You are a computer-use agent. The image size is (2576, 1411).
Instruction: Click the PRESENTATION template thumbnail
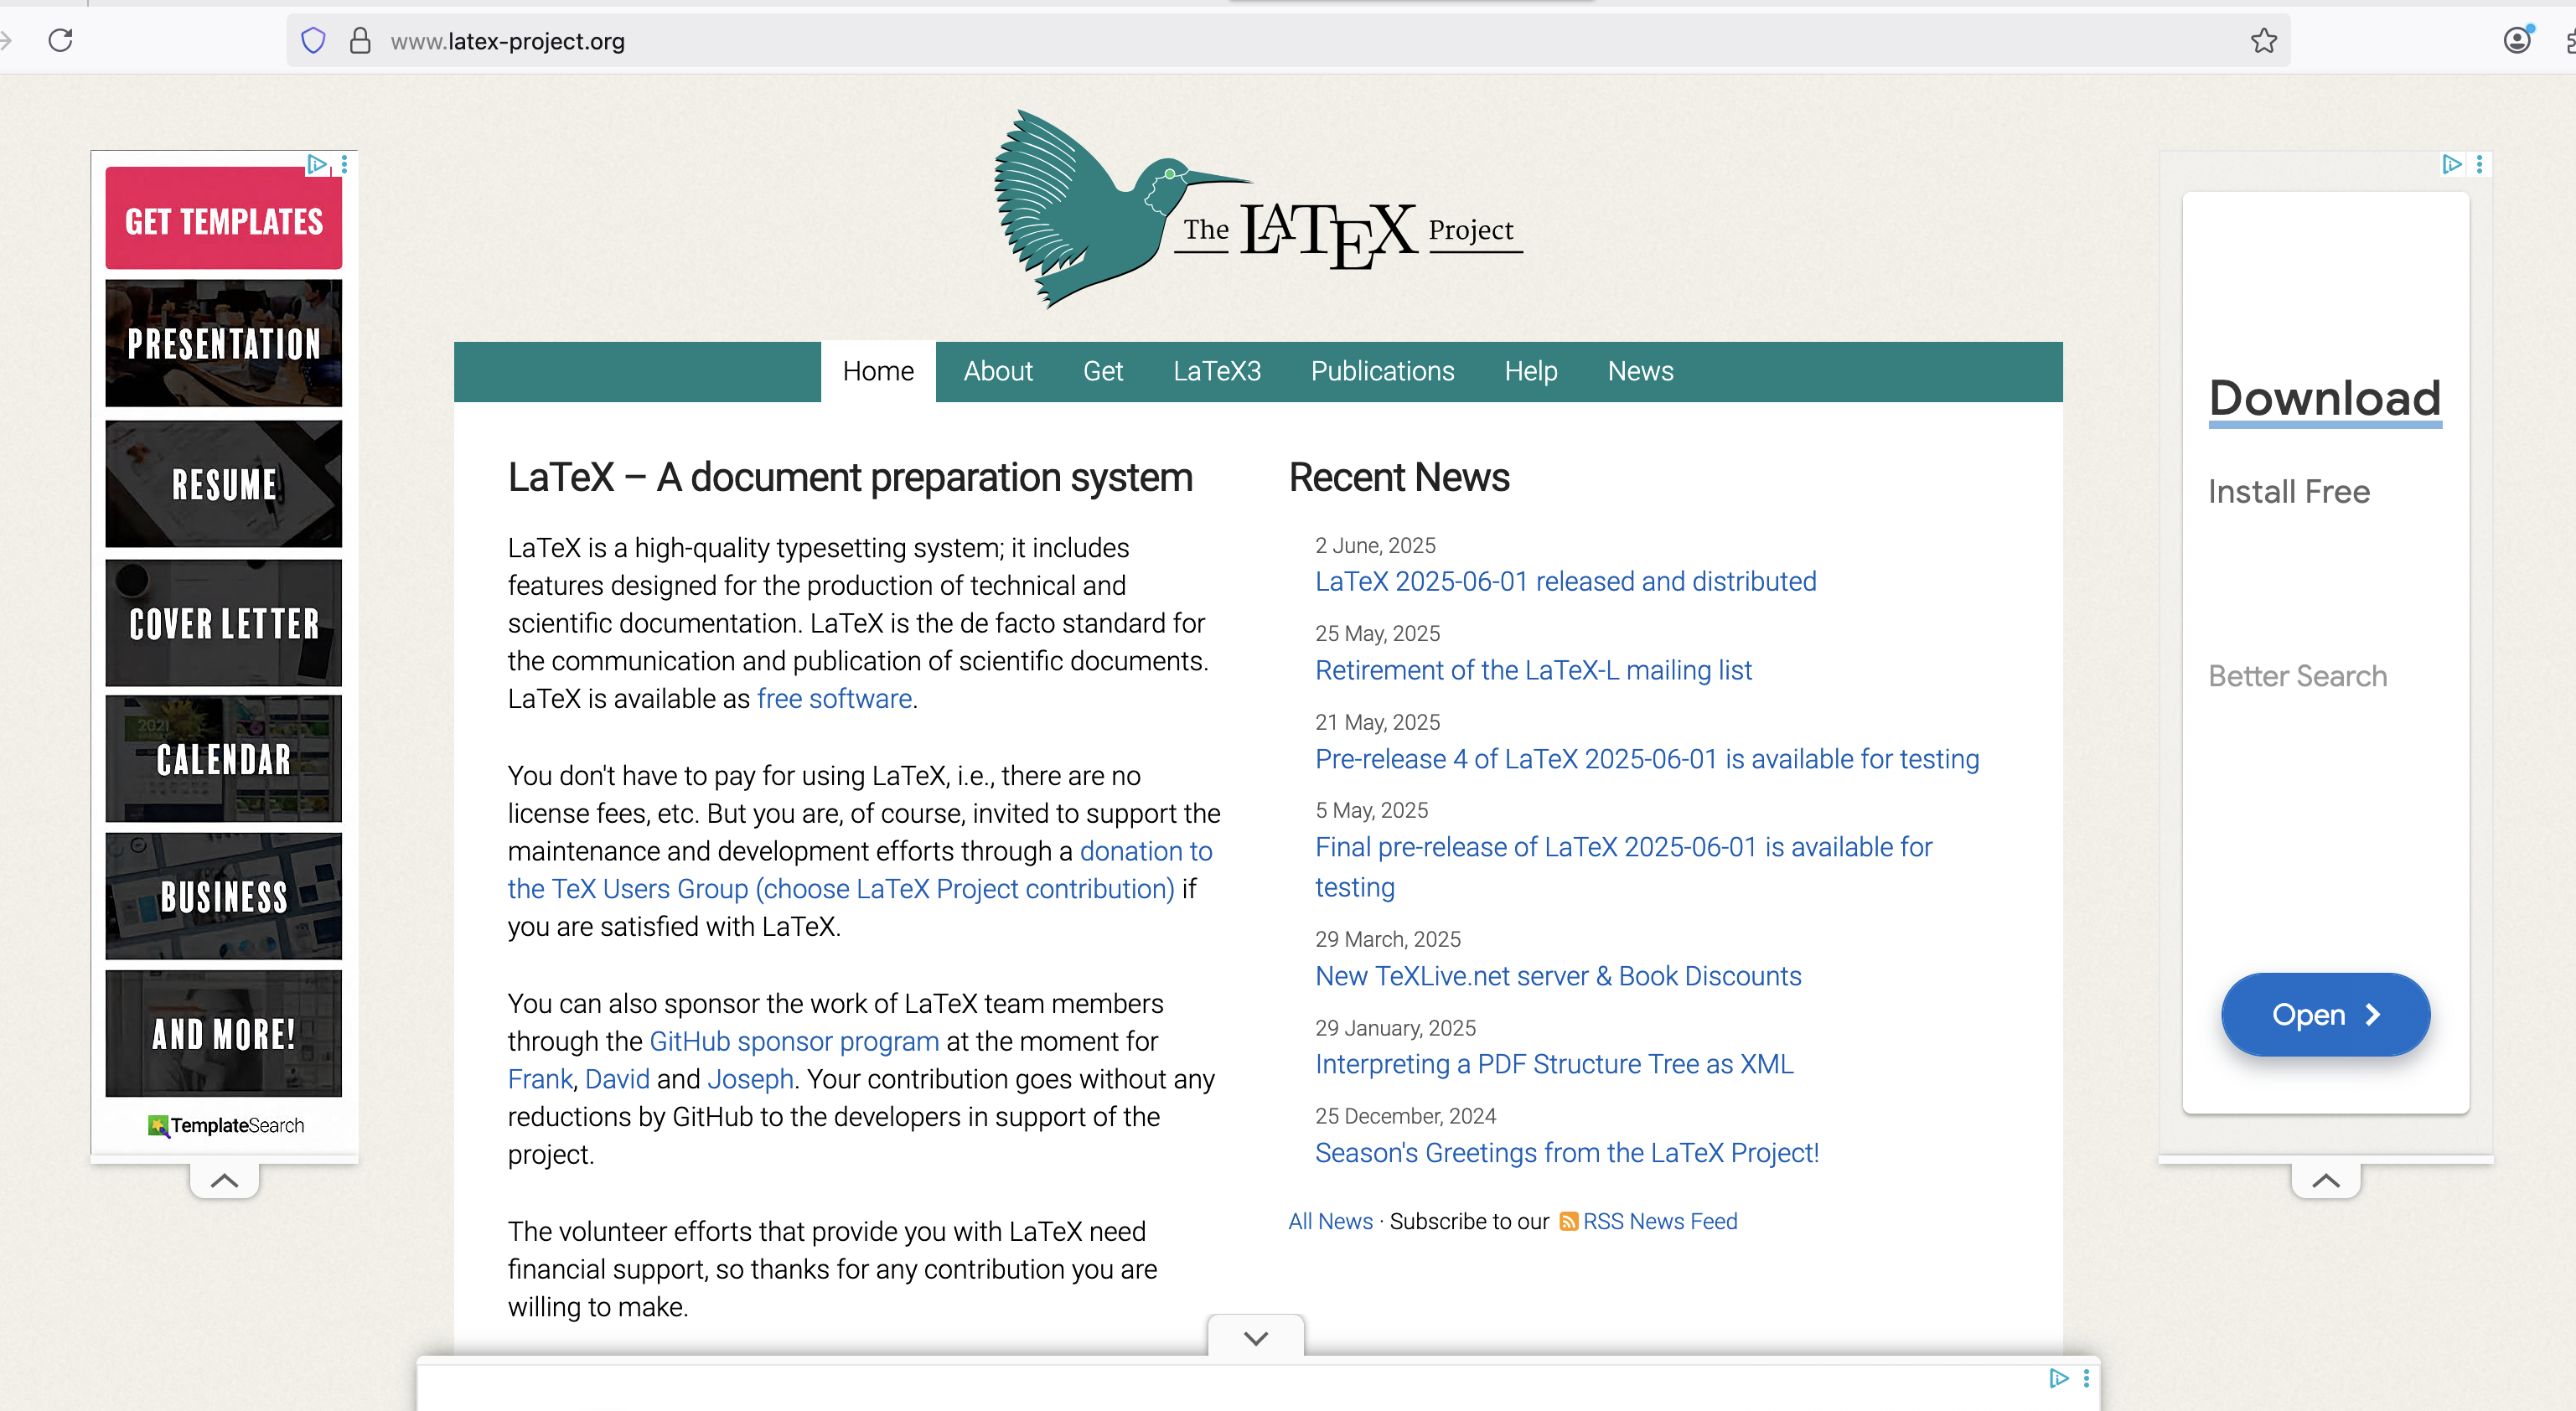224,343
